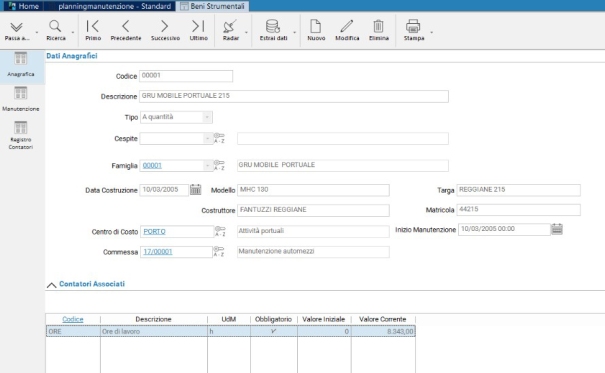Open the calendar for Data Costruzione

click(x=196, y=189)
